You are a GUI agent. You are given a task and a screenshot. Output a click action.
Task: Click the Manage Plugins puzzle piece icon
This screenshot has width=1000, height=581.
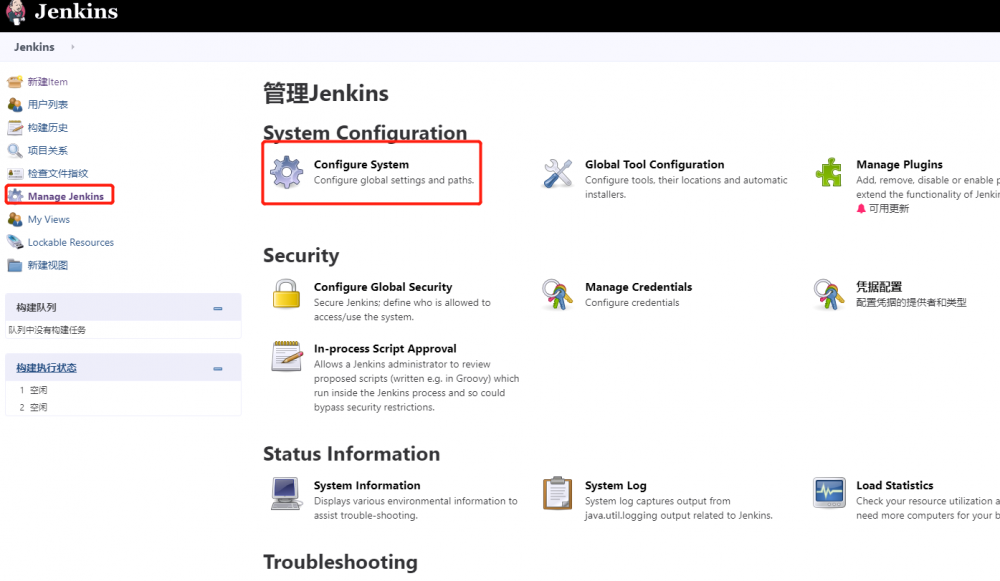click(x=828, y=172)
